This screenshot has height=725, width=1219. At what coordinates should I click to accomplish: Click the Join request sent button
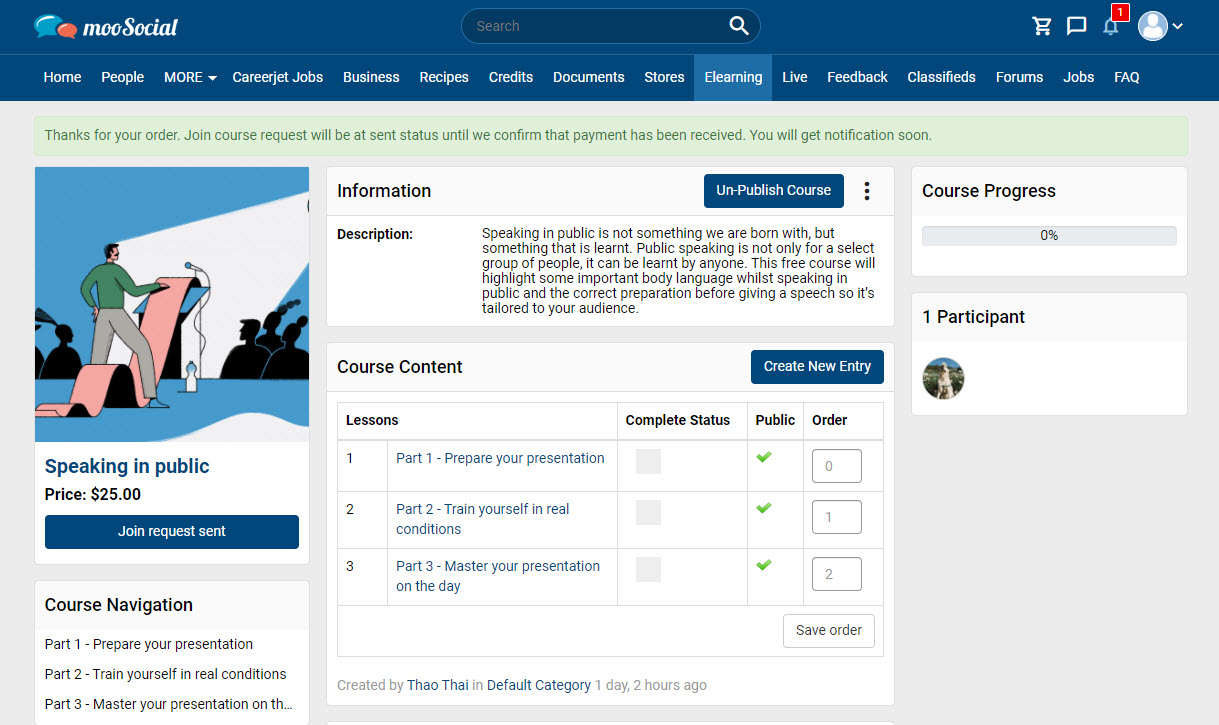pyautogui.click(x=172, y=531)
